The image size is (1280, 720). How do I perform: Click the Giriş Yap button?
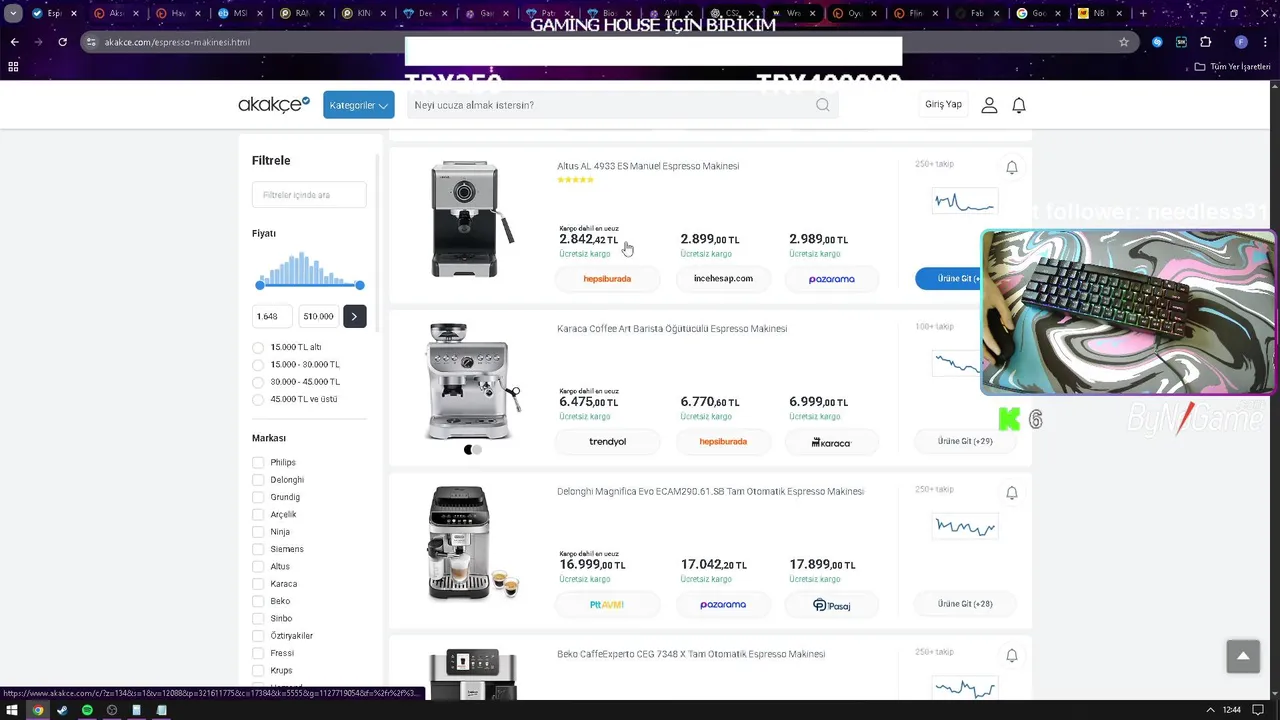click(943, 104)
